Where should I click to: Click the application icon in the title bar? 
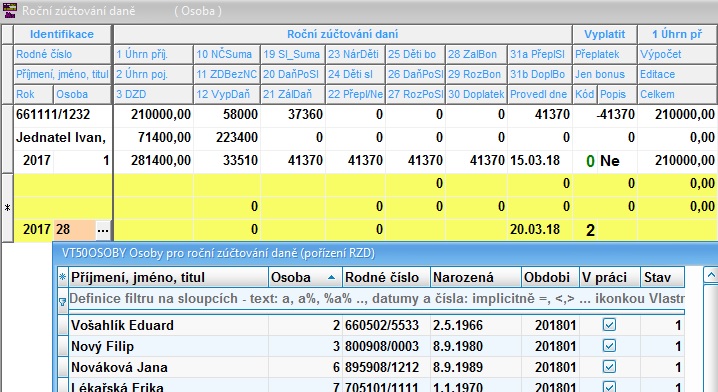[x=10, y=10]
